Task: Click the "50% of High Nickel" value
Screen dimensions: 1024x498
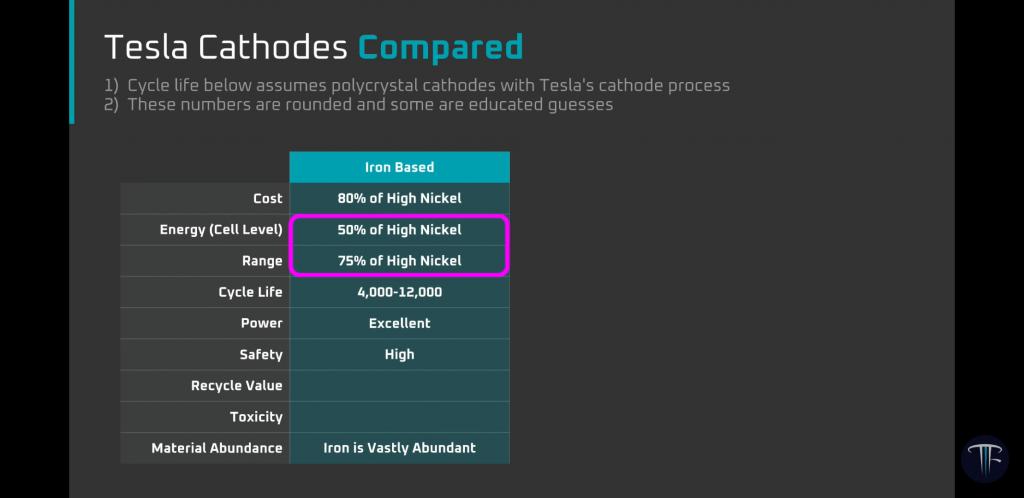Action: [x=399, y=230]
